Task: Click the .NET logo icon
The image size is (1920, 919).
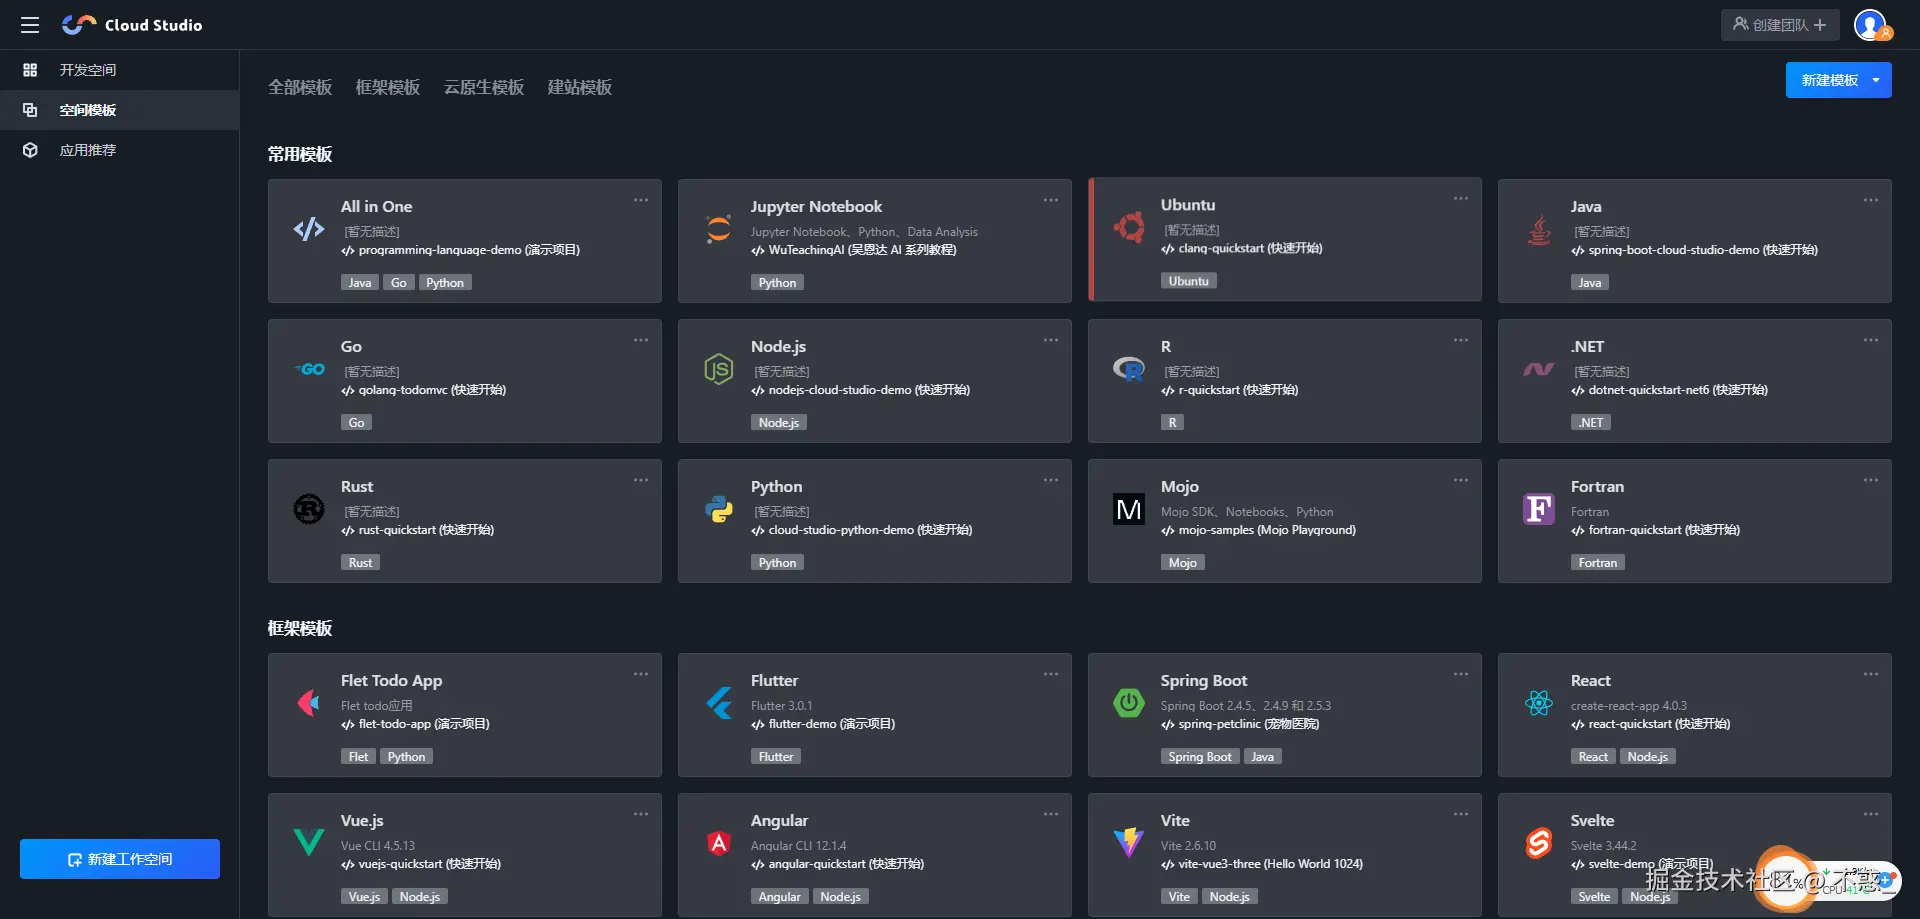Action: pos(1539,369)
